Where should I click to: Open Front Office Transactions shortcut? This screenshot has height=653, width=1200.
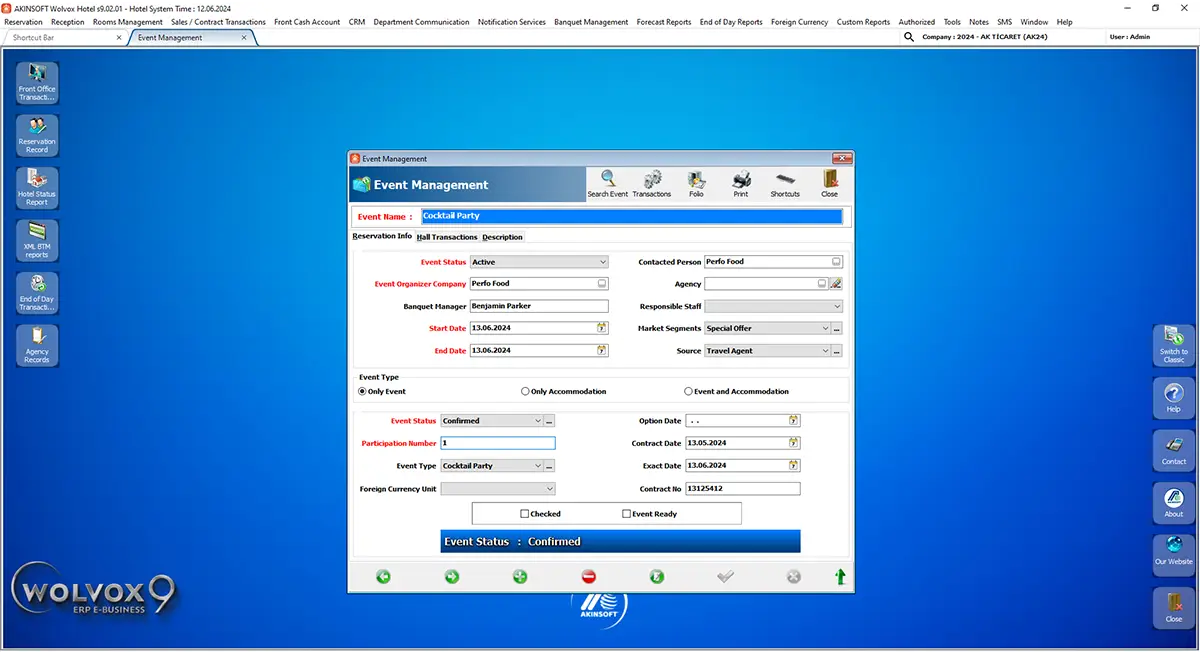click(37, 83)
